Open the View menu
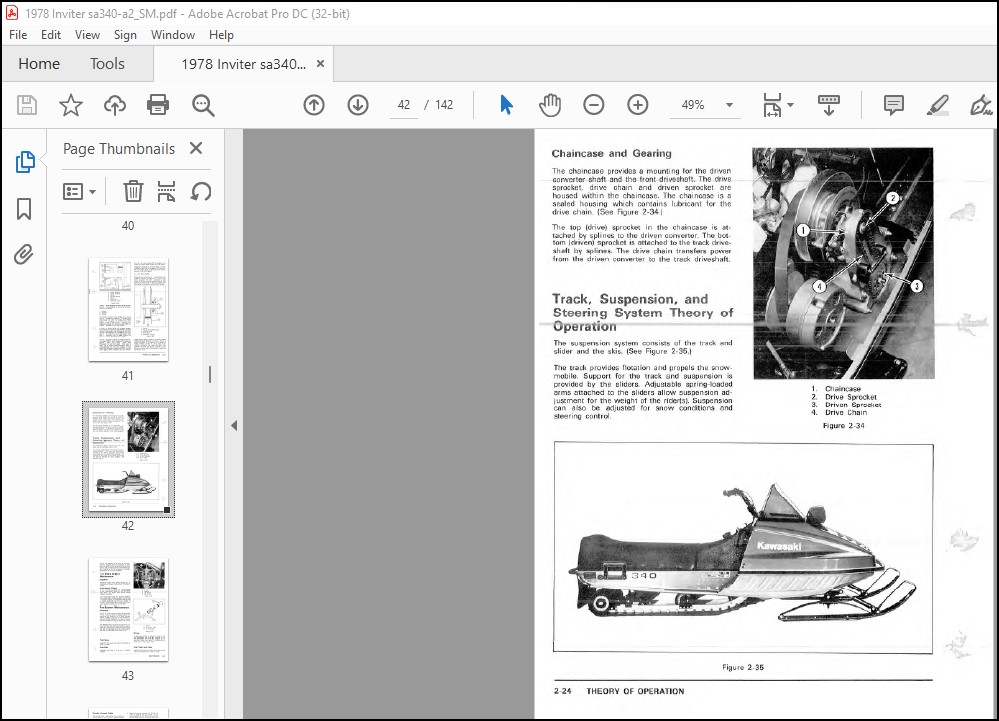The width and height of the screenshot is (999, 721). (87, 35)
